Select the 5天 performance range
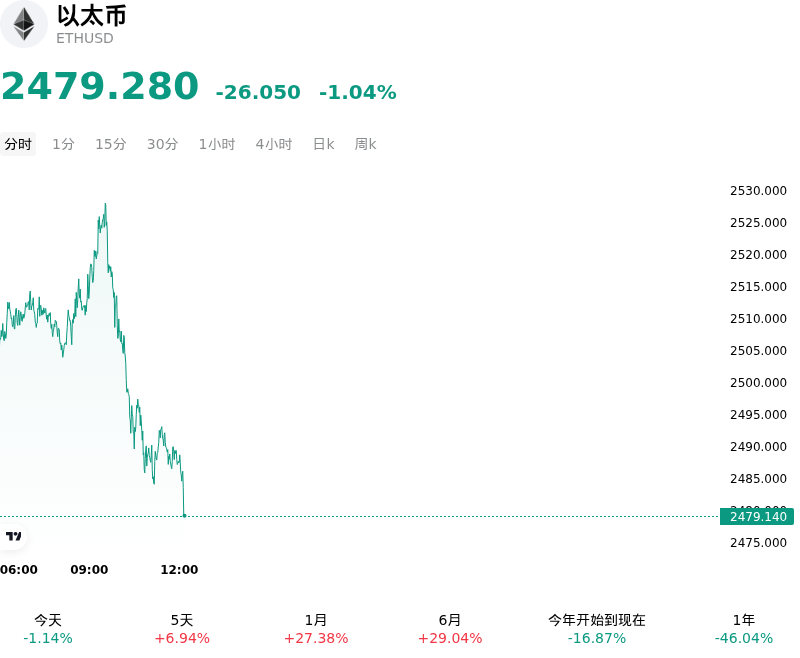800x658 pixels. 182,629
